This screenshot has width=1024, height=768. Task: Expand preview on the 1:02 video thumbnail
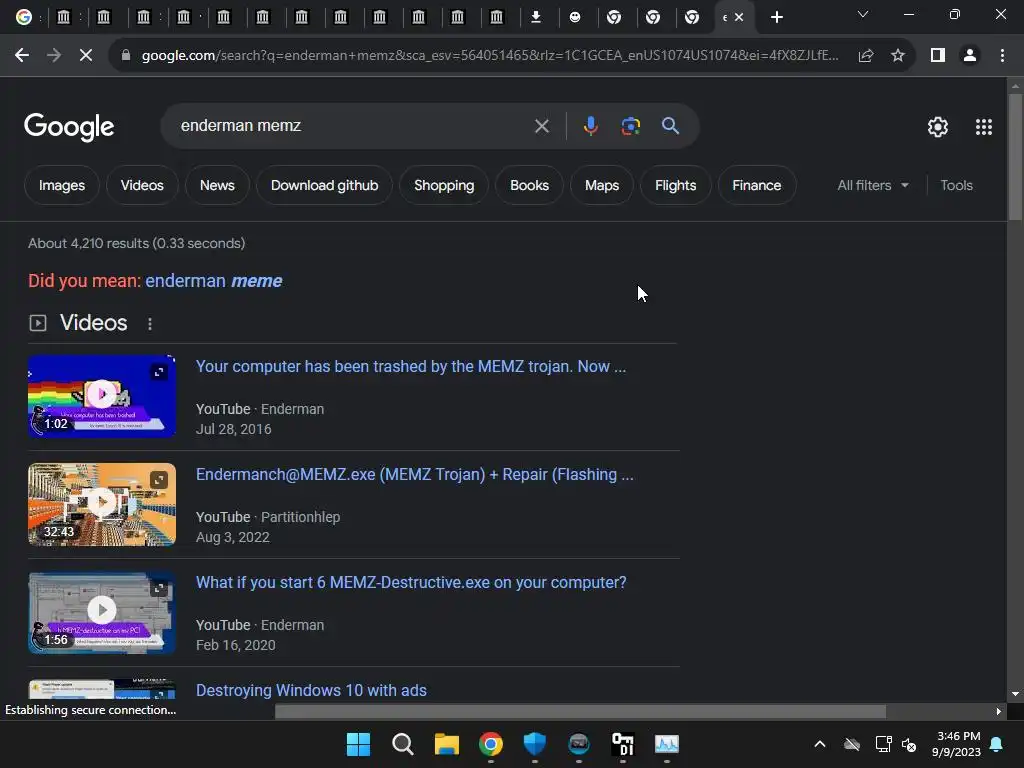tap(159, 372)
